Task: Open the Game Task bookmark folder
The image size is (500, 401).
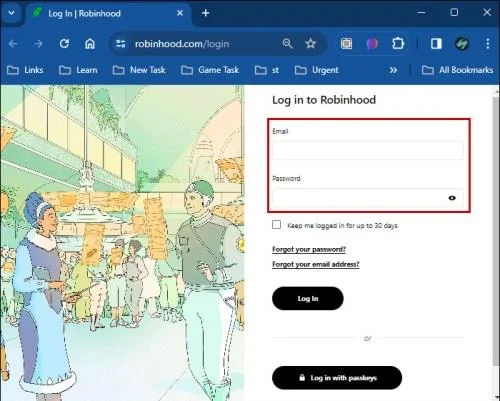Action: pyautogui.click(x=210, y=70)
